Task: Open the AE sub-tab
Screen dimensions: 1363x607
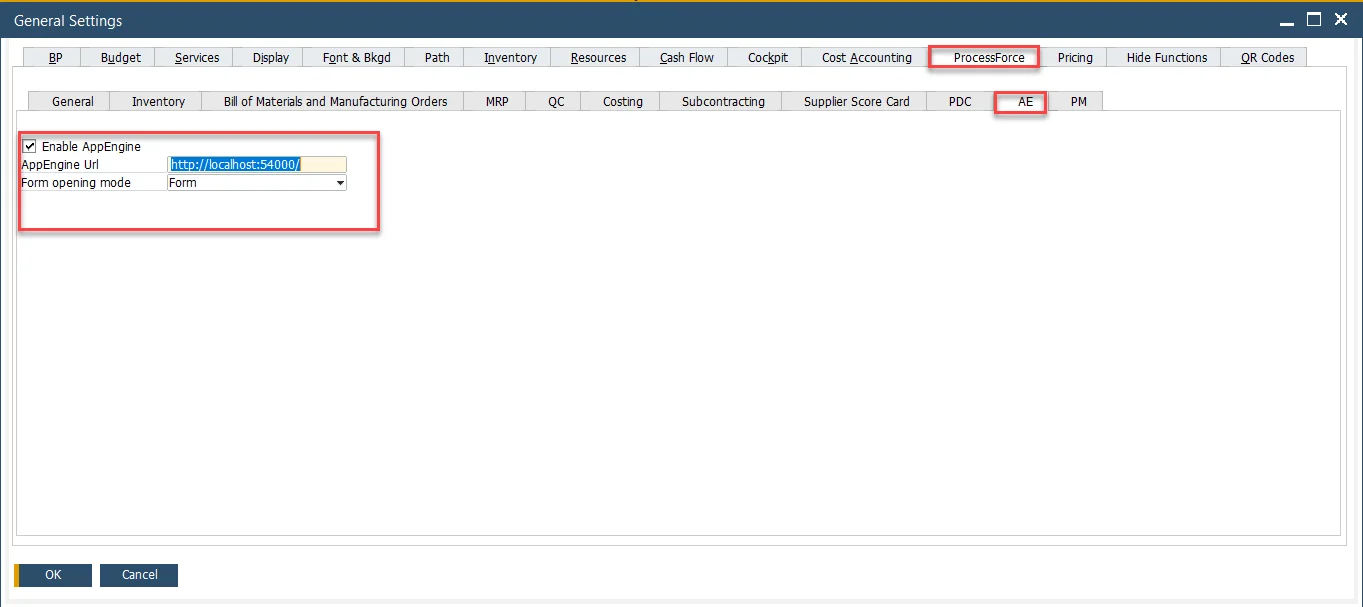Action: tap(1025, 101)
